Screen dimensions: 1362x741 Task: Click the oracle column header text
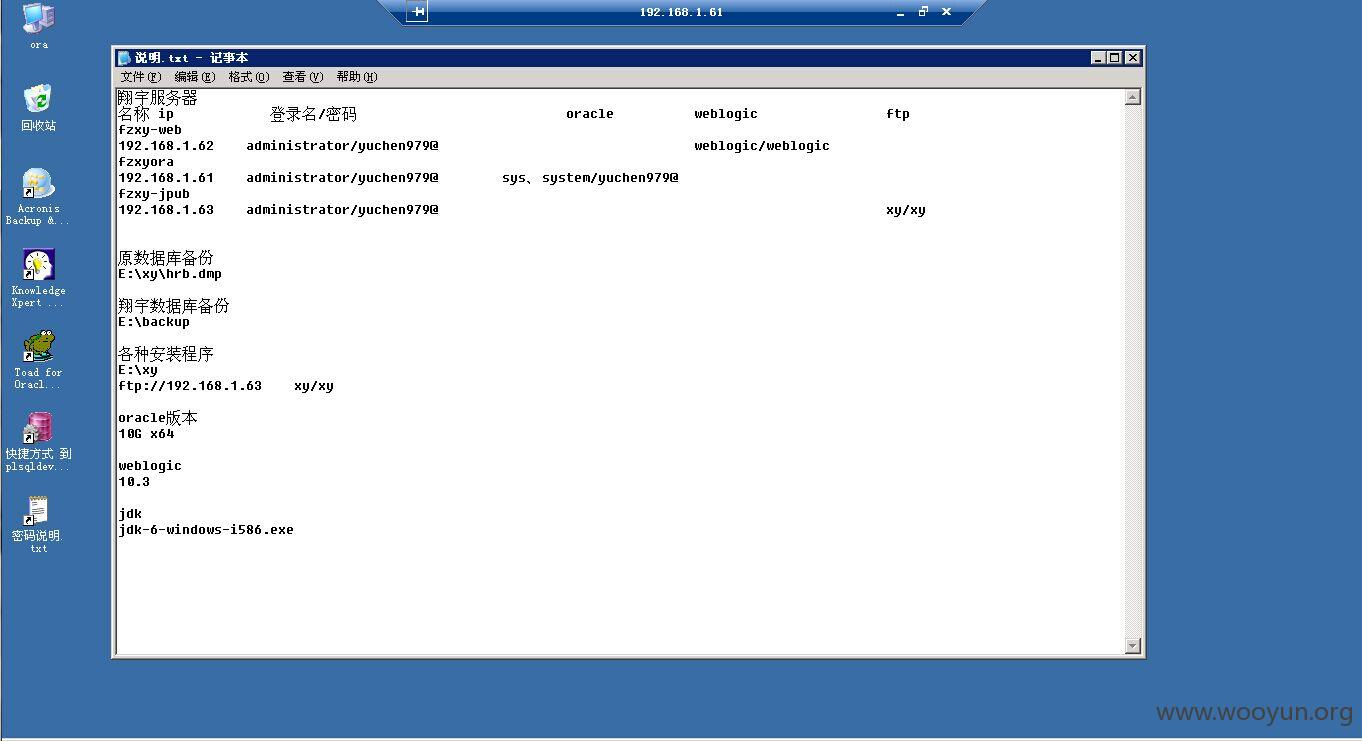click(x=590, y=114)
